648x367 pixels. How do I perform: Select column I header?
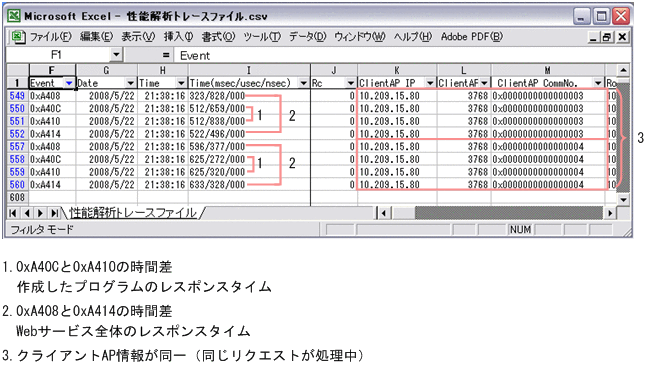(249, 70)
